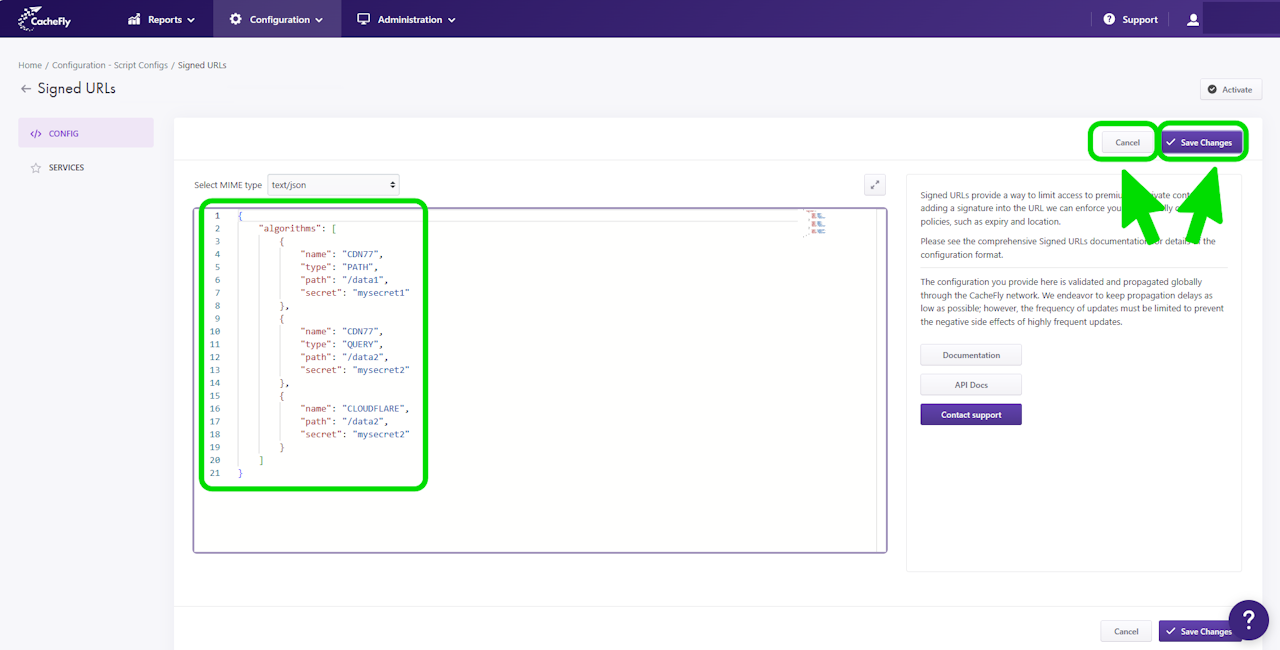The height and width of the screenshot is (650, 1280).
Task: Click the top Cancel button
Action: click(1127, 143)
